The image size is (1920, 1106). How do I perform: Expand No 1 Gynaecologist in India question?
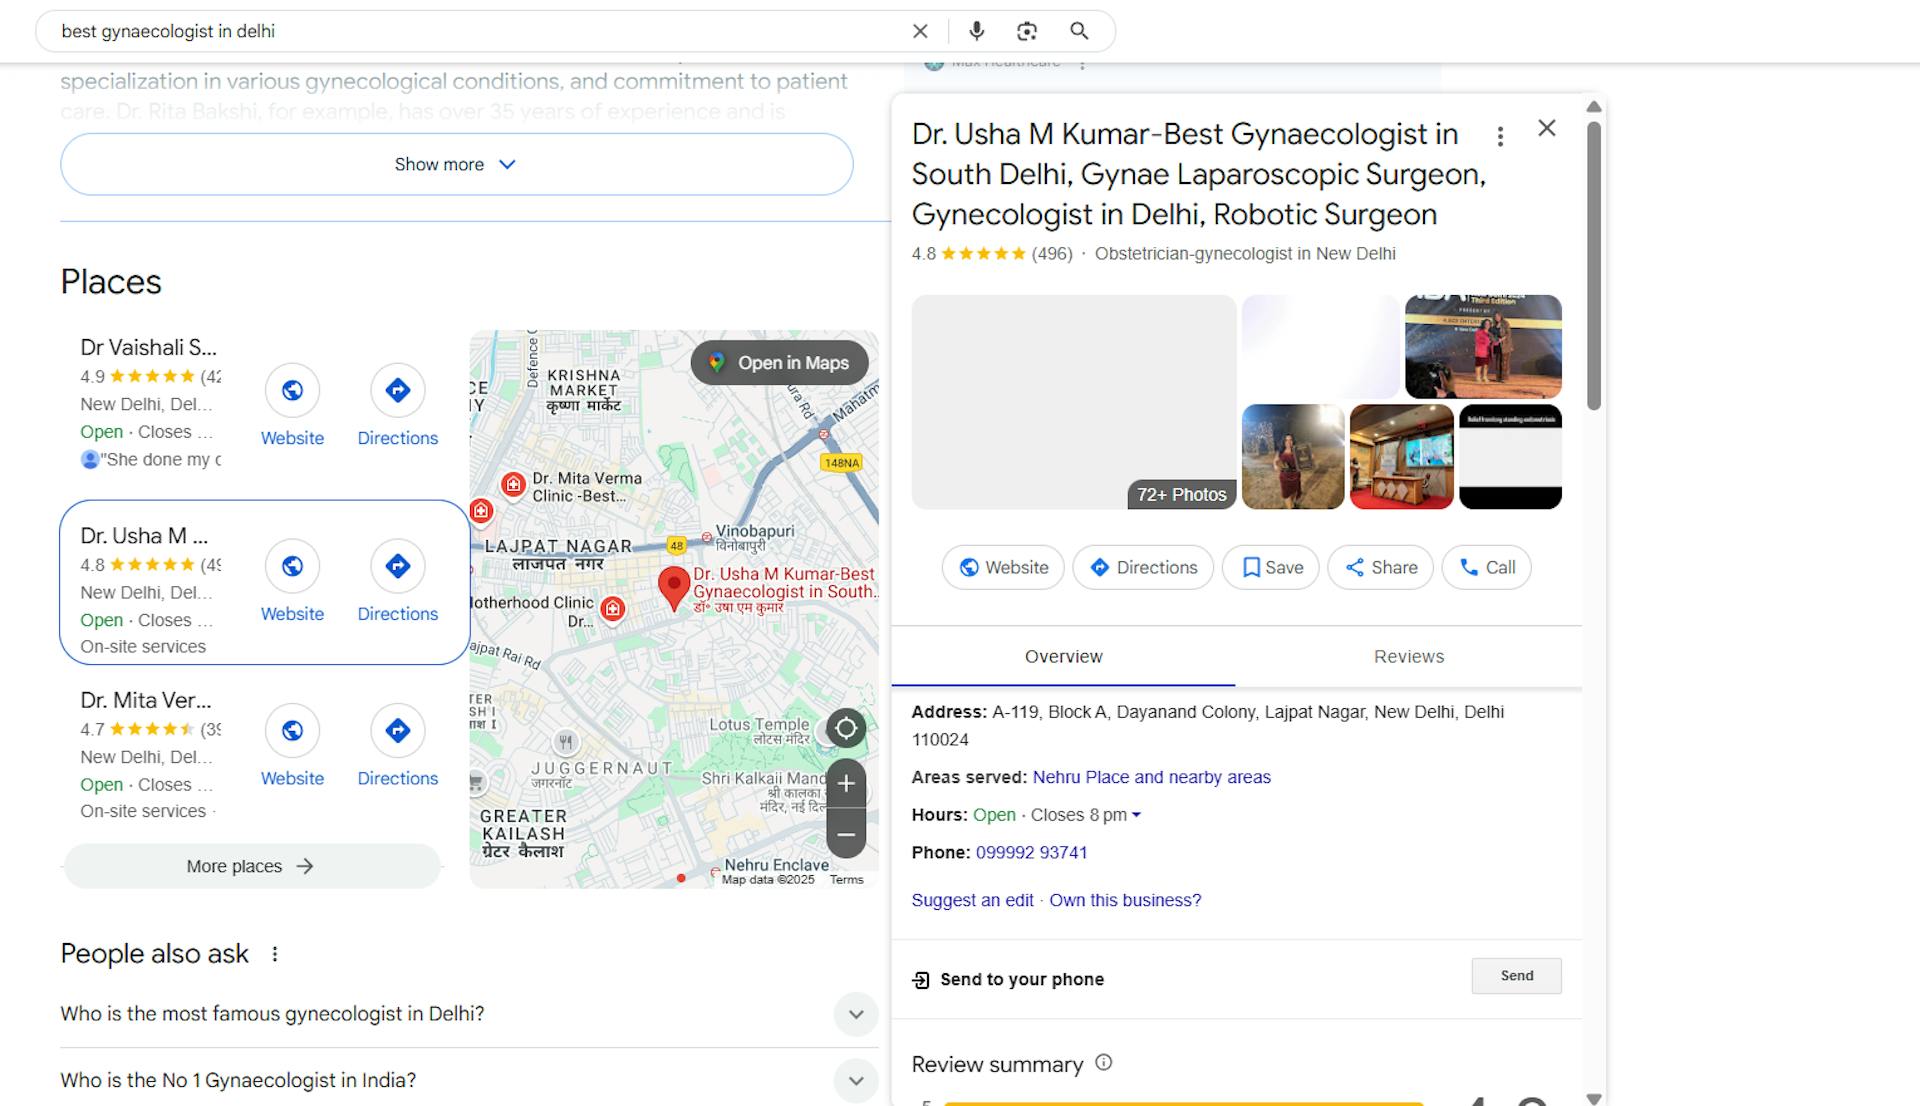coord(468,1080)
